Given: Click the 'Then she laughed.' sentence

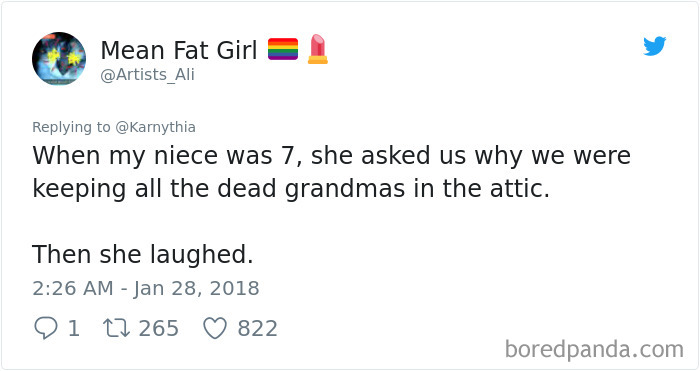Looking at the screenshot, I should point(143,255).
